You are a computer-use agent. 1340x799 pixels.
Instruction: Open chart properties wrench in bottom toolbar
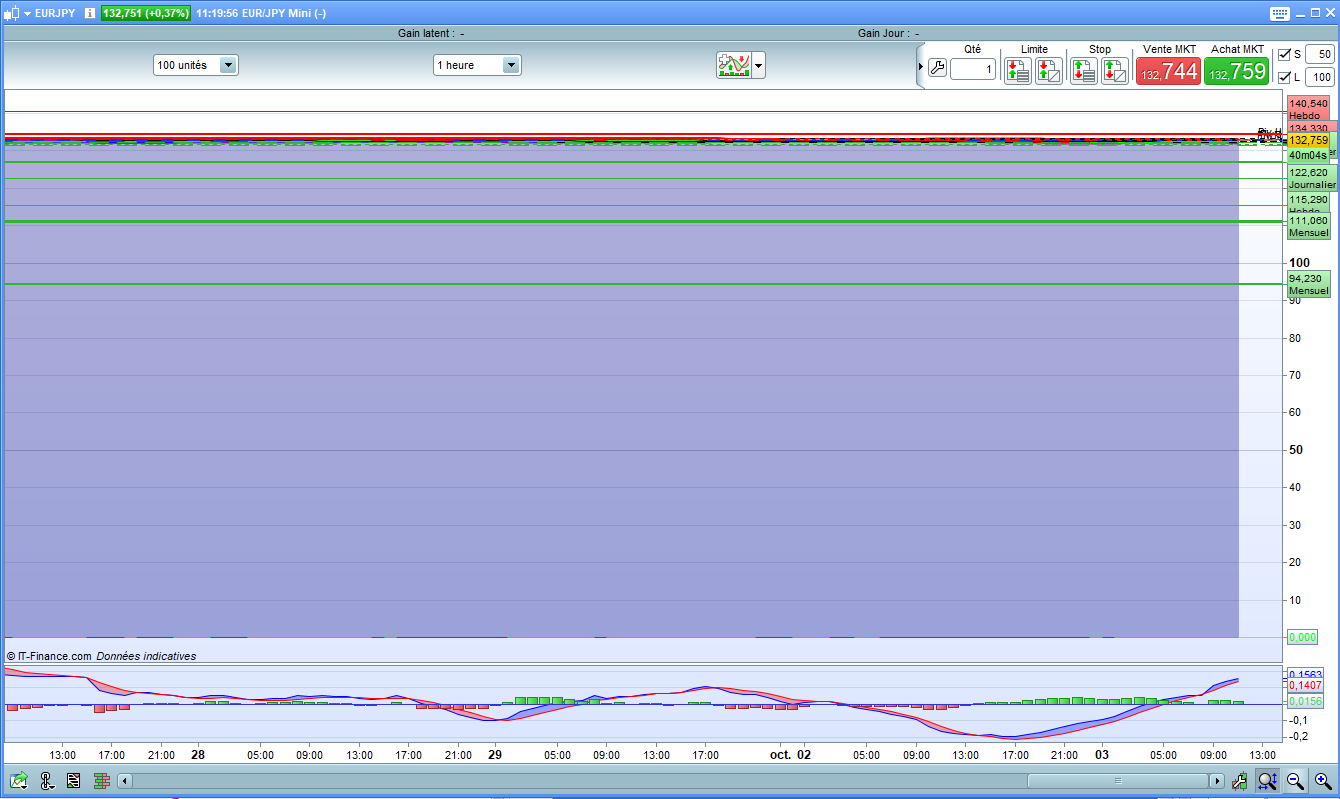pos(1240,781)
